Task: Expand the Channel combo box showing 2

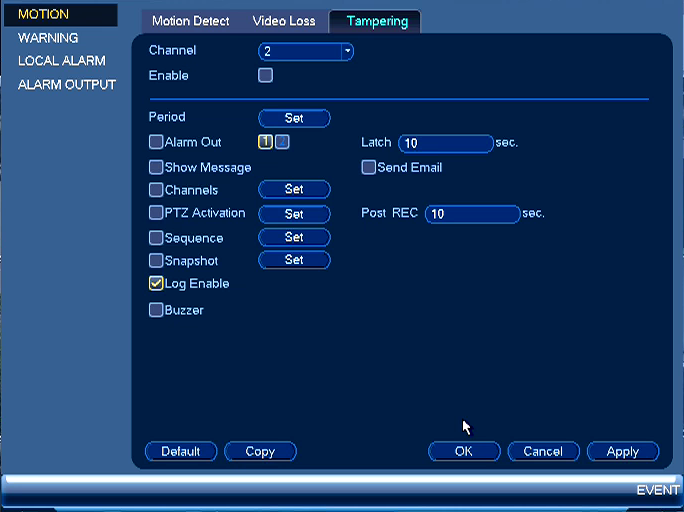Action: click(x=305, y=51)
